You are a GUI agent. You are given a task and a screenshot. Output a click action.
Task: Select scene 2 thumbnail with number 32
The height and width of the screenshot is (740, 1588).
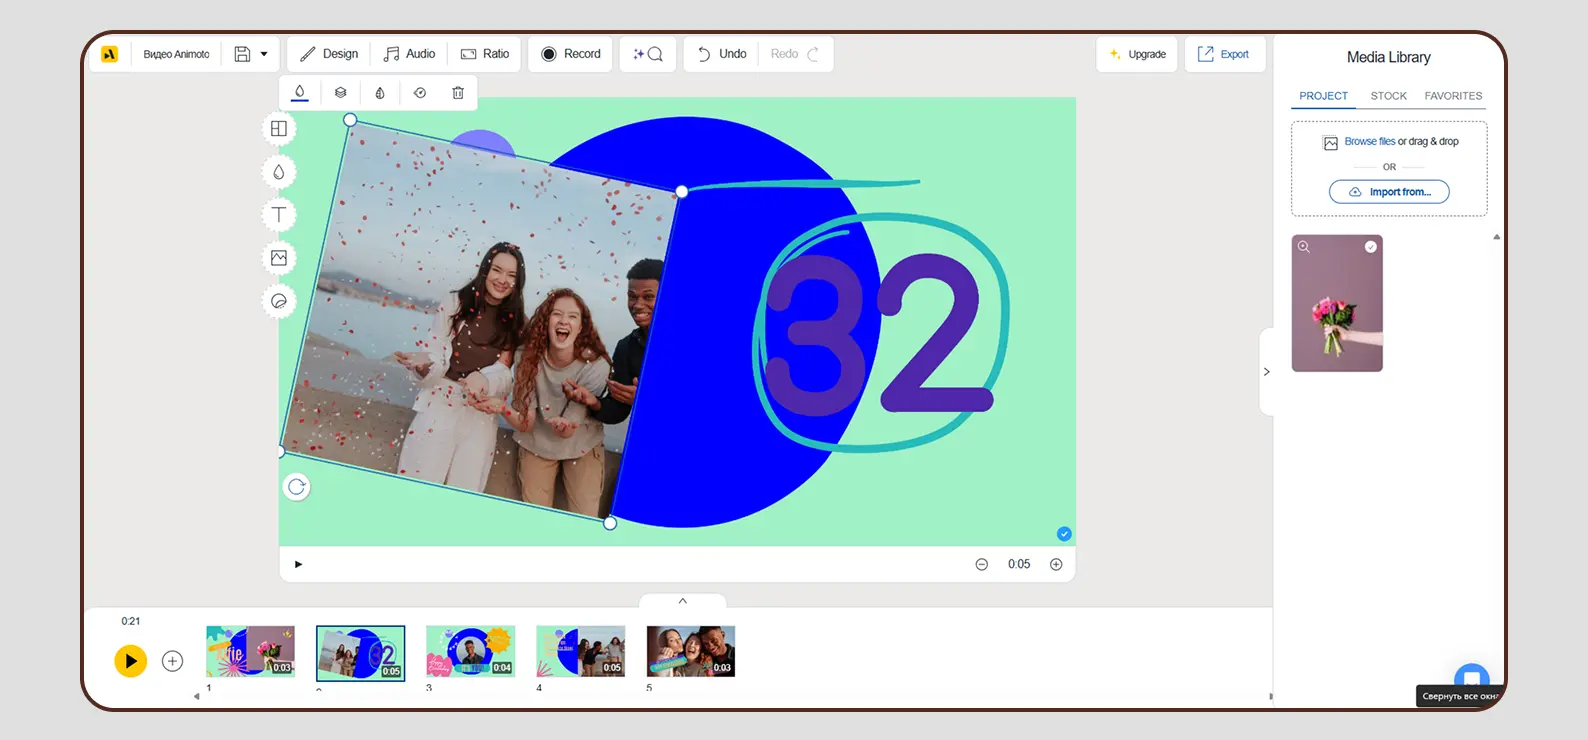click(x=361, y=653)
